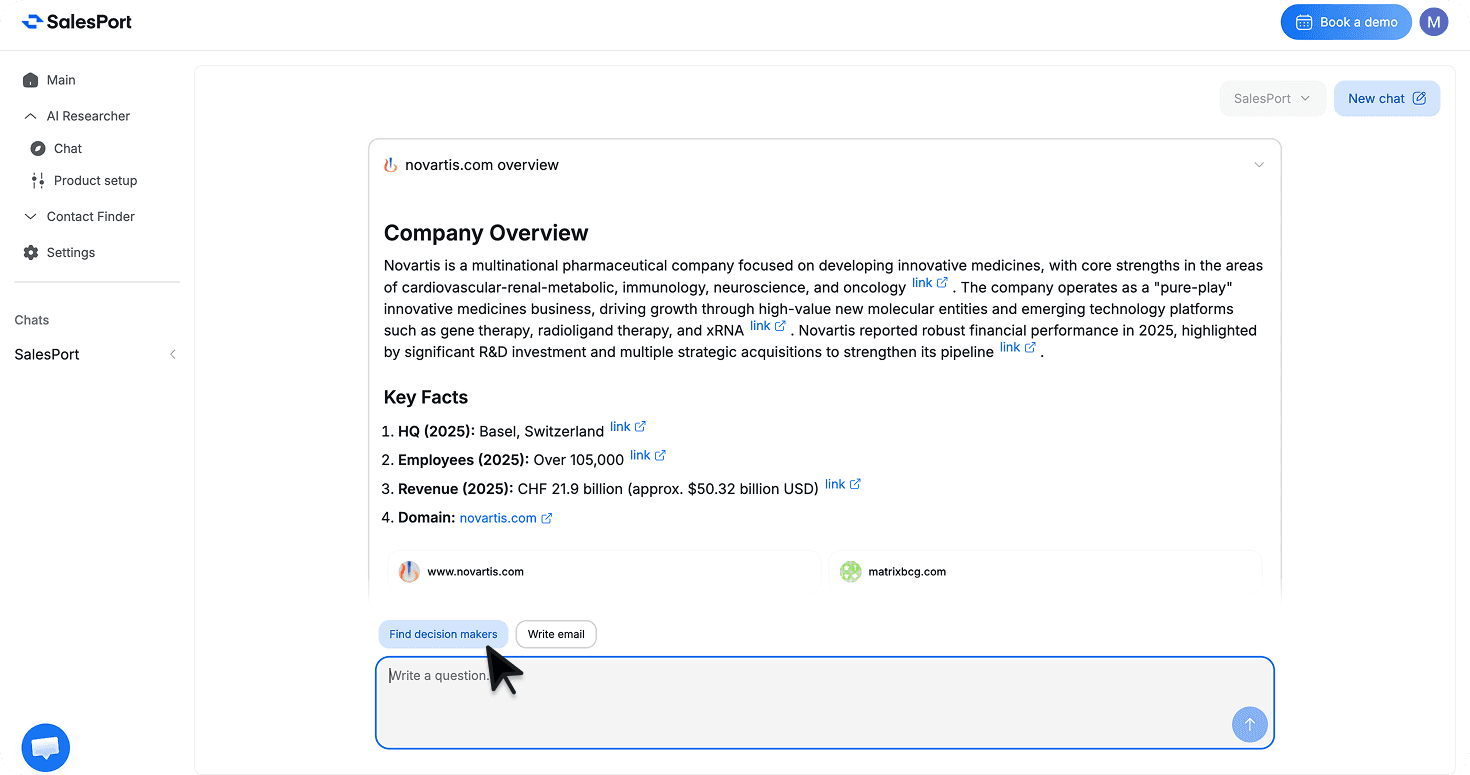Click the calendar icon in Book a demo
The image size is (1470, 775).
1304,22
